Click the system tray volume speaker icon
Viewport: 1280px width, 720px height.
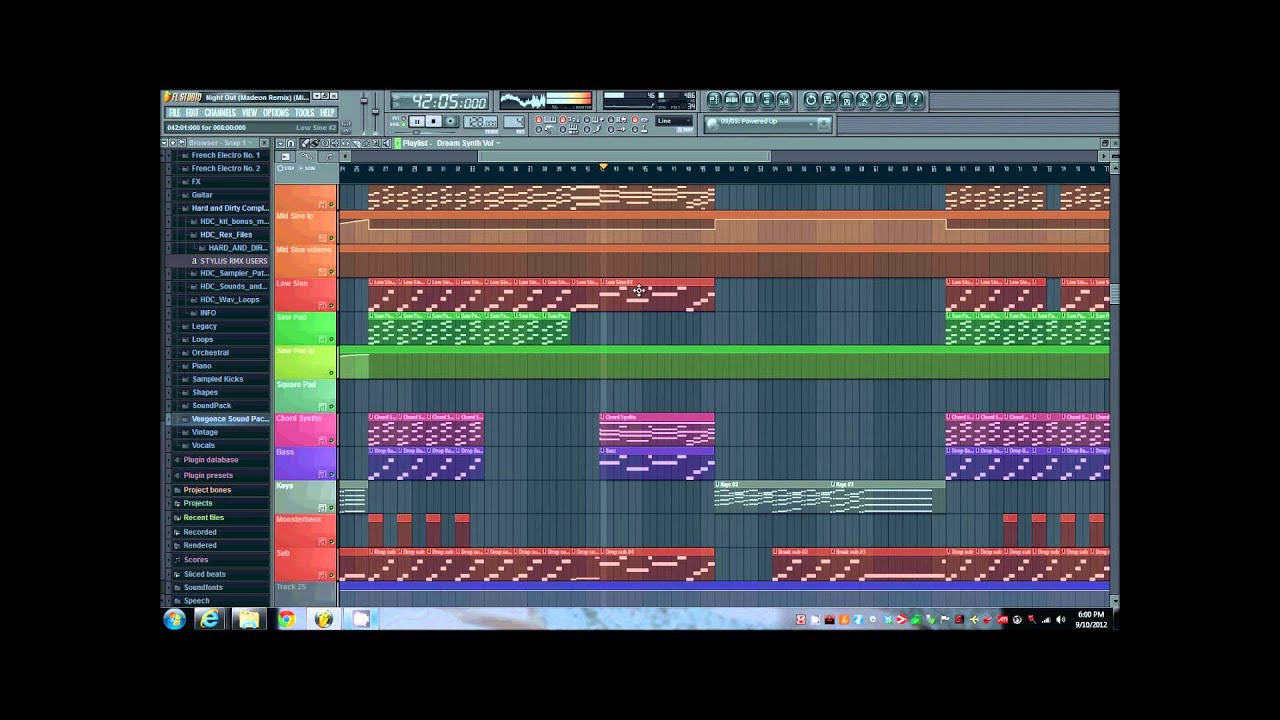(x=1060, y=620)
